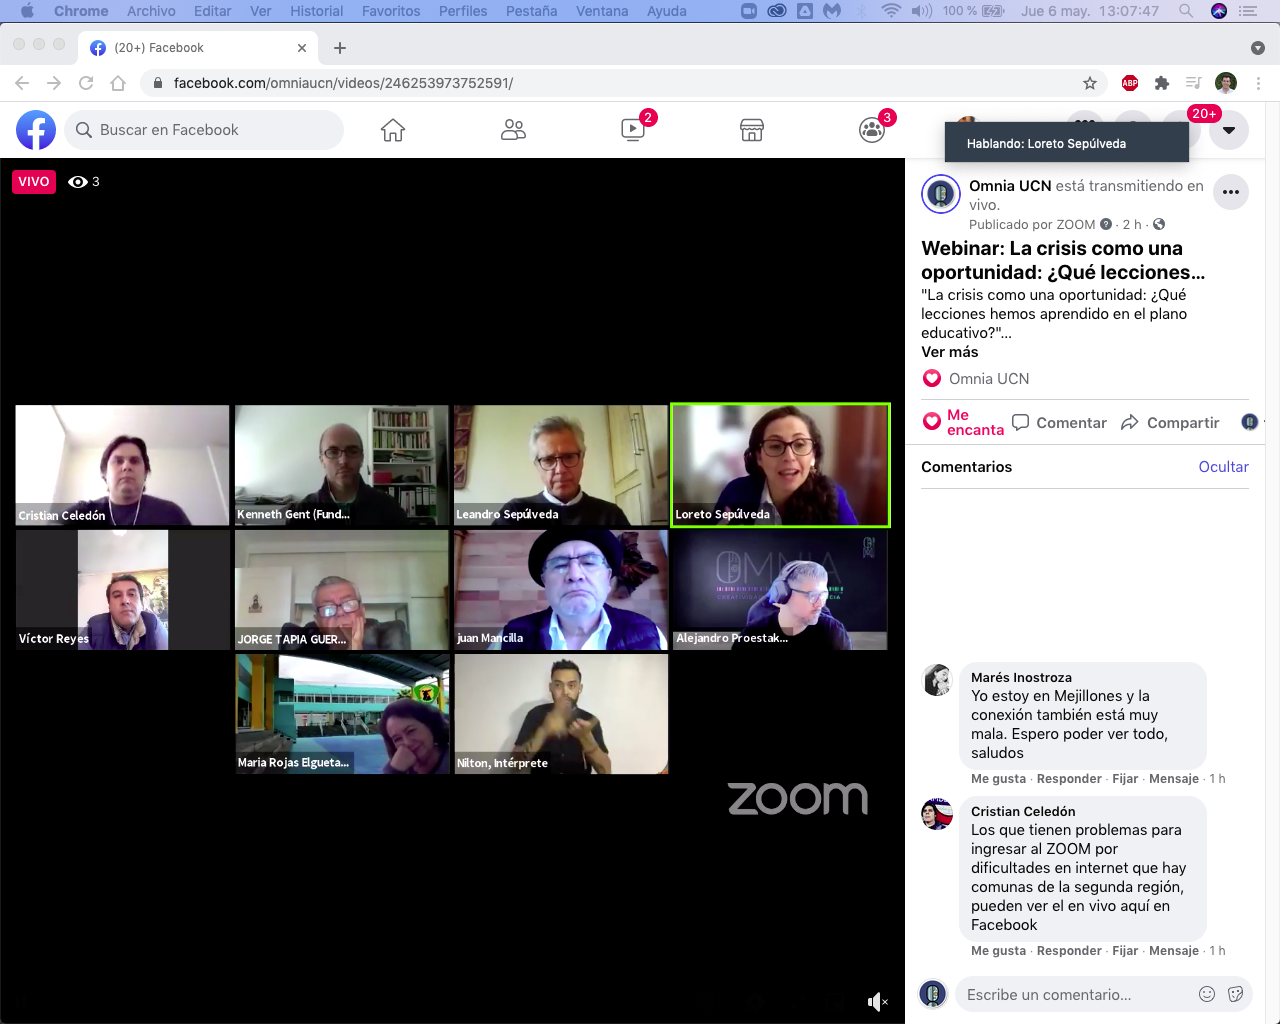Click the Facebook logo

click(x=36, y=130)
